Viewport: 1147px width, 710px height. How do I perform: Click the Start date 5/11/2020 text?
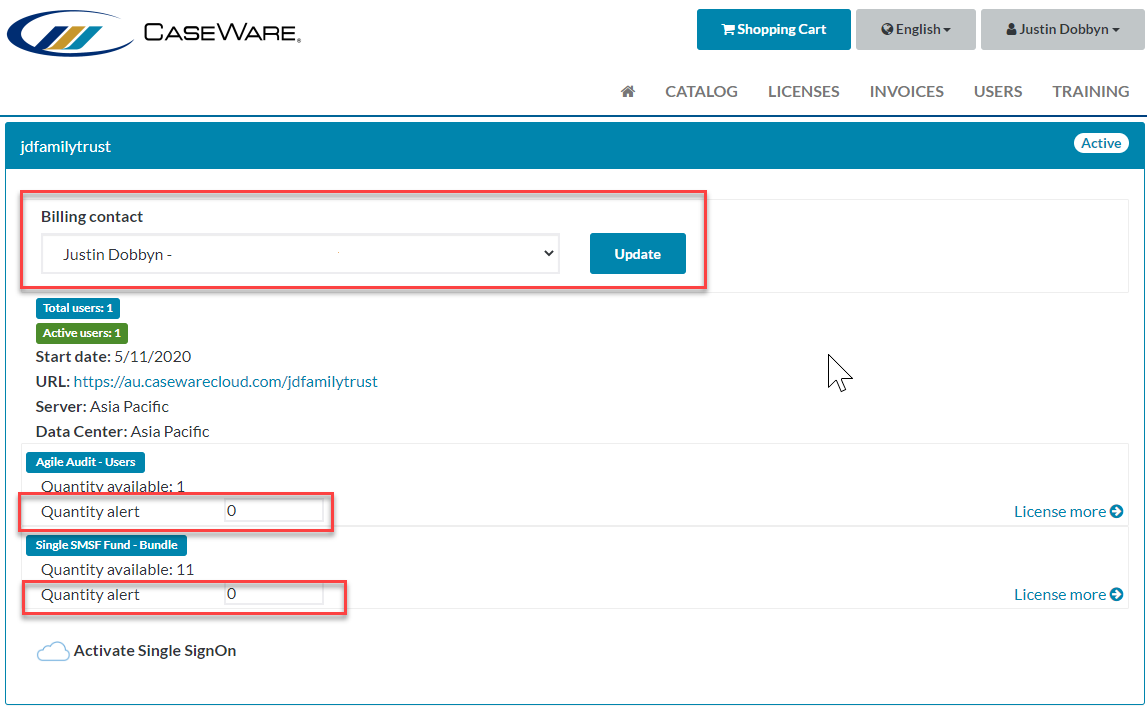pyautogui.click(x=113, y=357)
